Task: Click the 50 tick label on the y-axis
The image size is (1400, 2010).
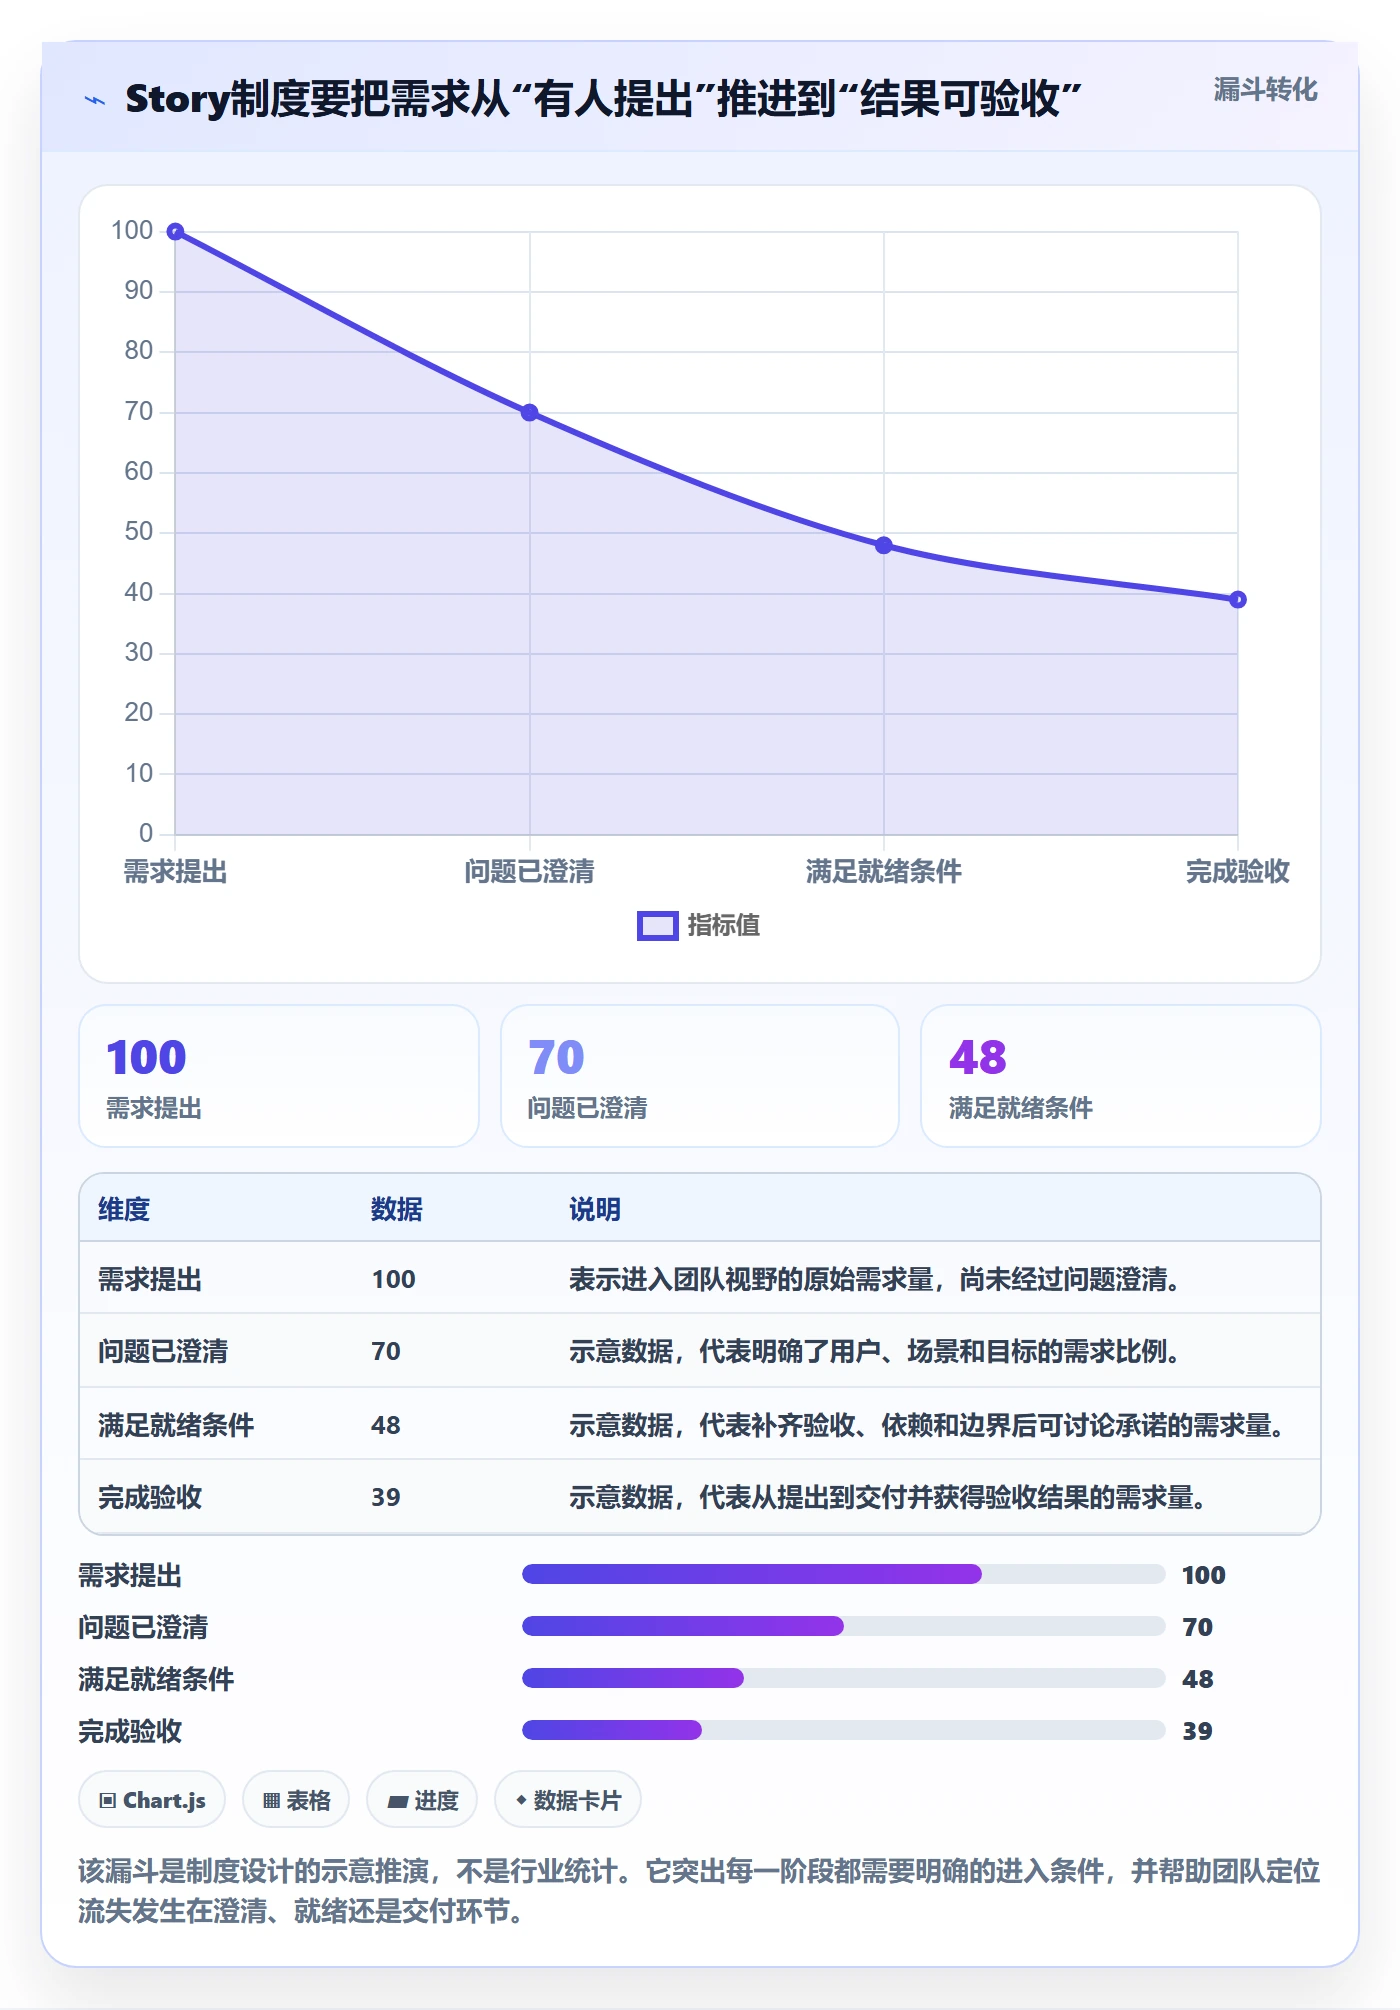Action: coord(139,532)
